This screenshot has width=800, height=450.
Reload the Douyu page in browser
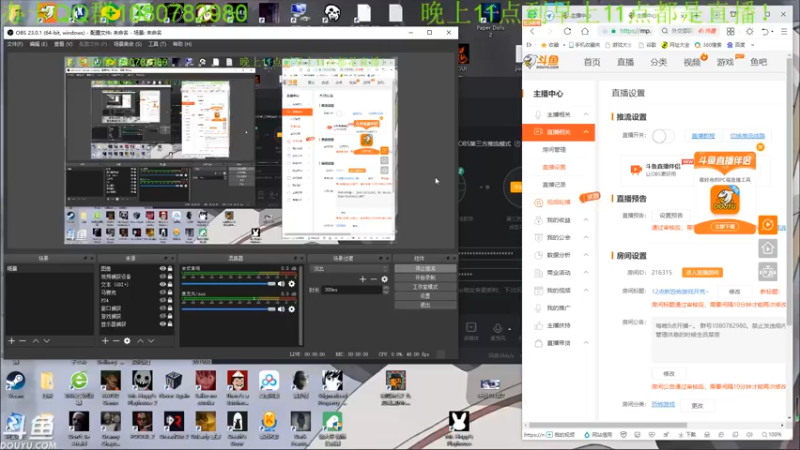[567, 31]
